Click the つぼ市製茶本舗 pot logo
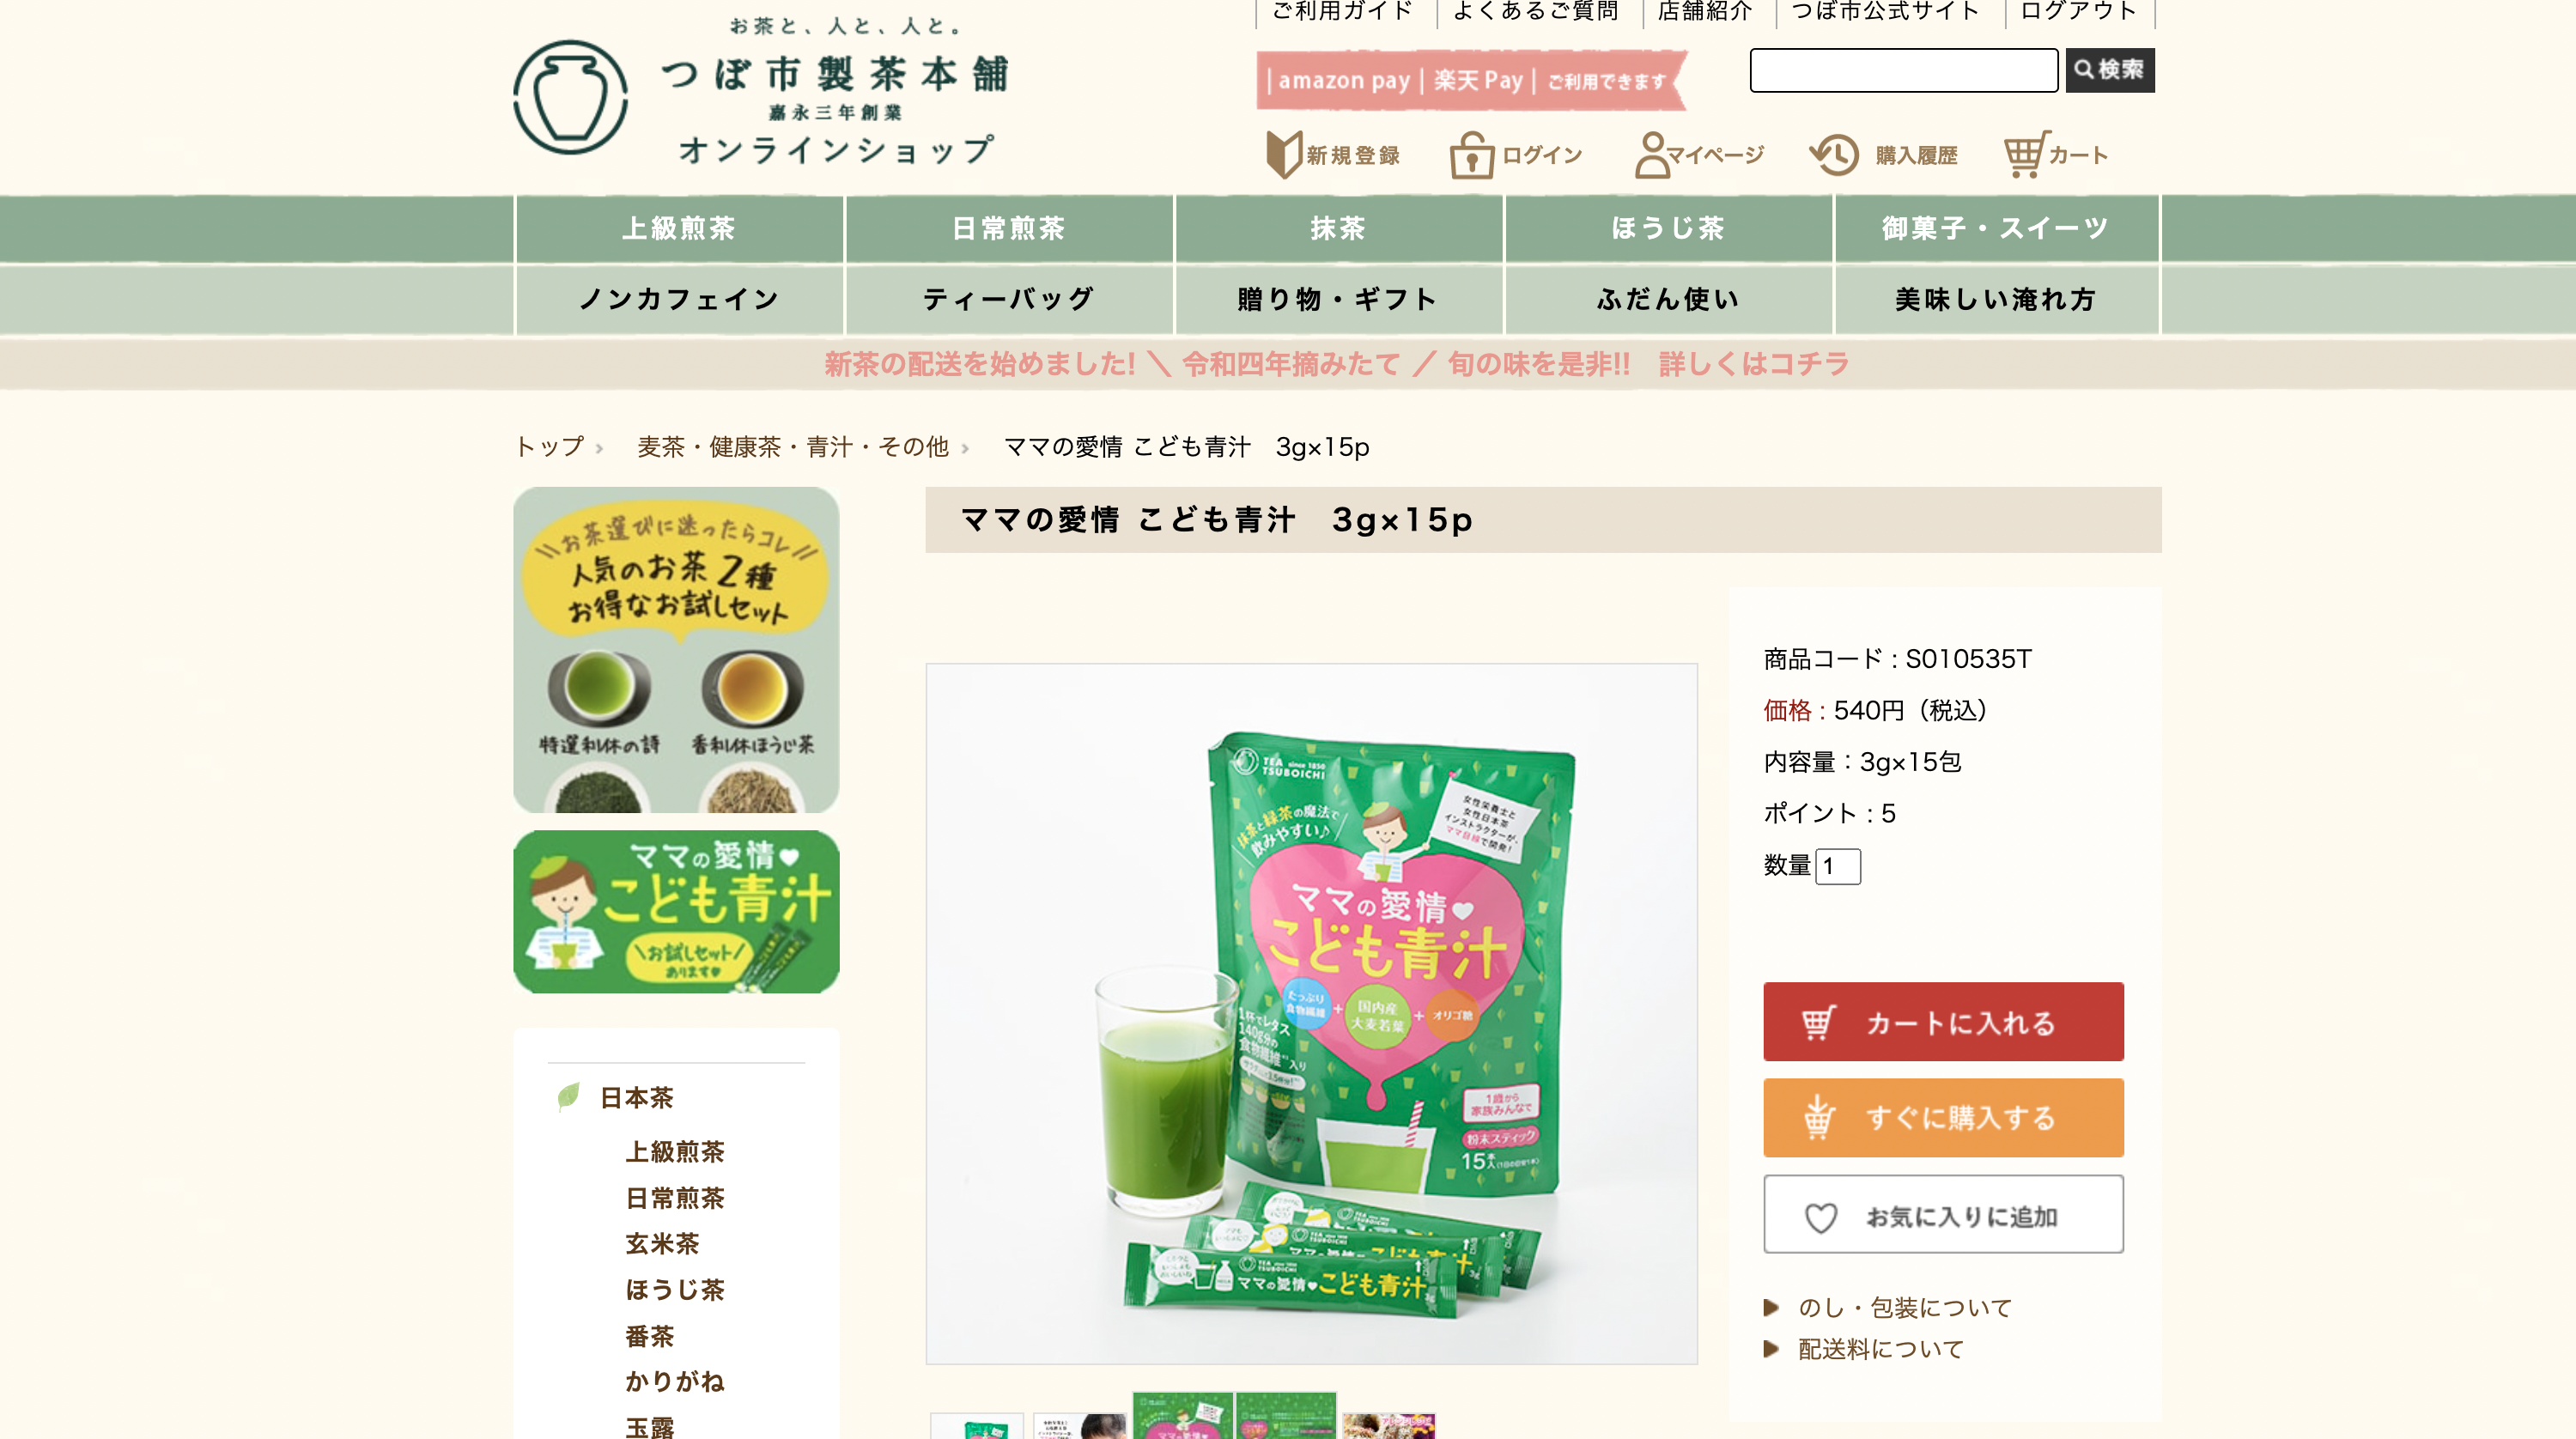The width and height of the screenshot is (2576, 1439). click(571, 97)
